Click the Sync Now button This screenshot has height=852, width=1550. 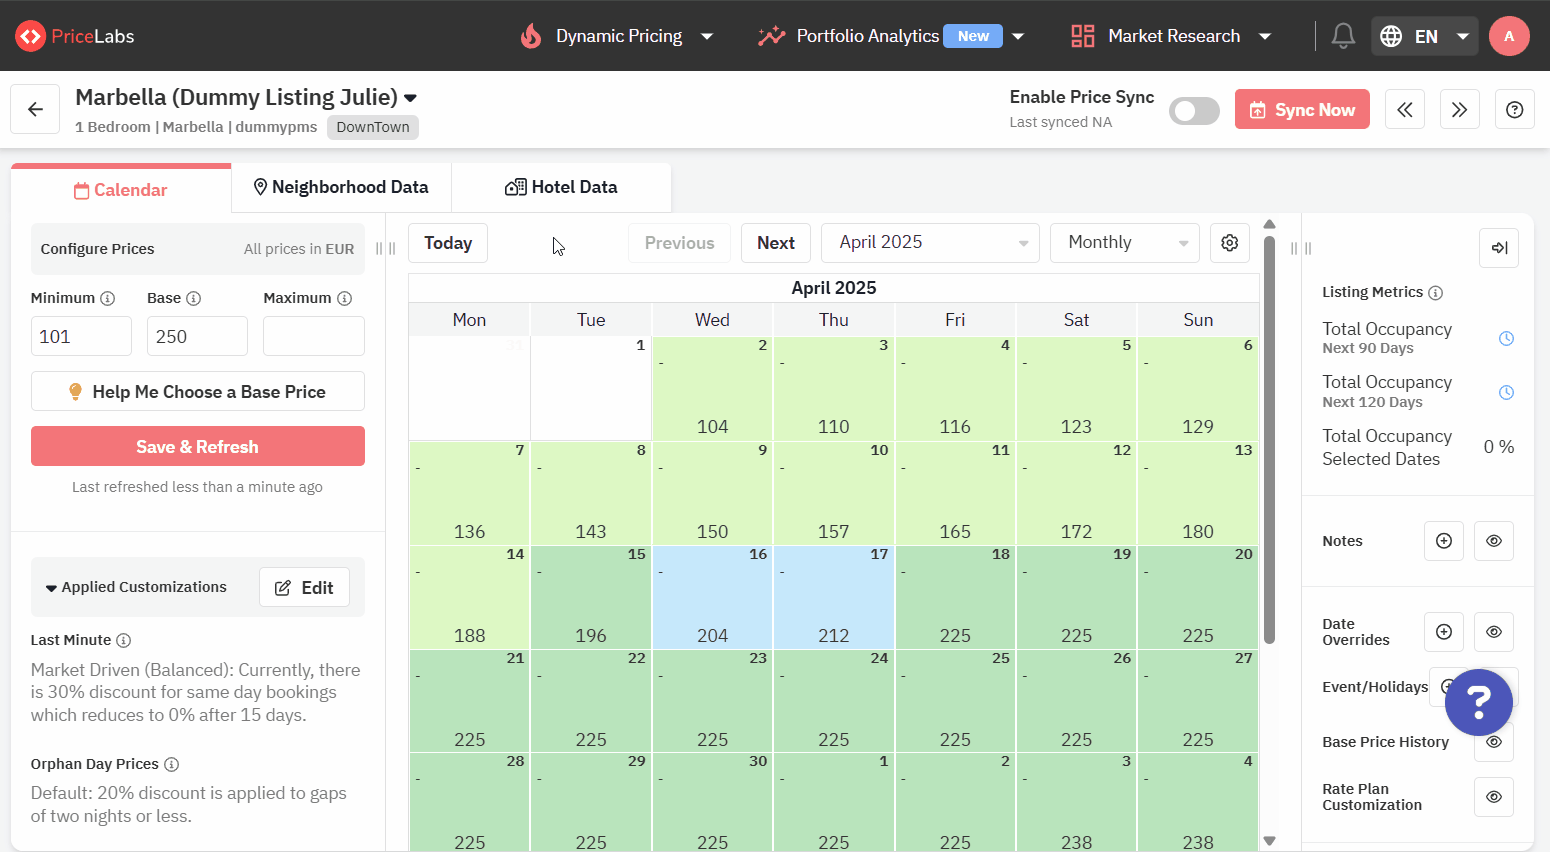[x=1302, y=109]
